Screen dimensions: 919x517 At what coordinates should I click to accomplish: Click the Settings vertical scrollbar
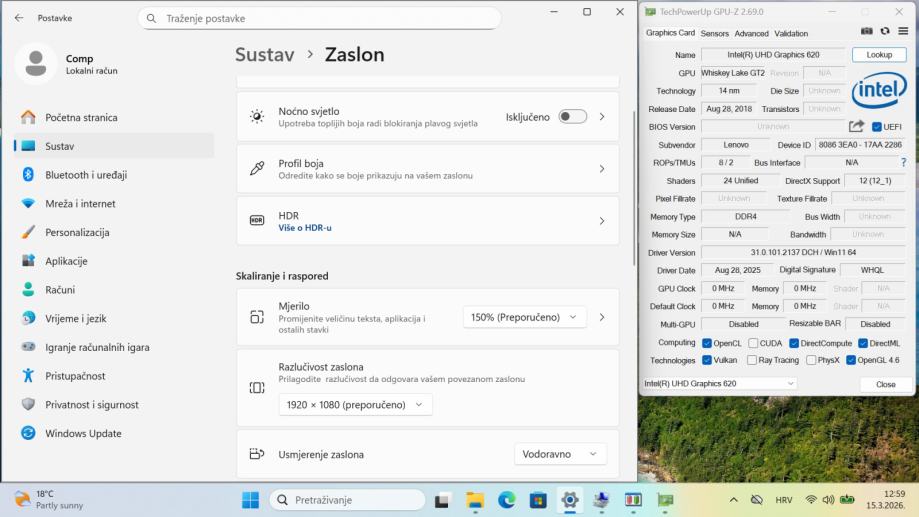click(x=634, y=188)
